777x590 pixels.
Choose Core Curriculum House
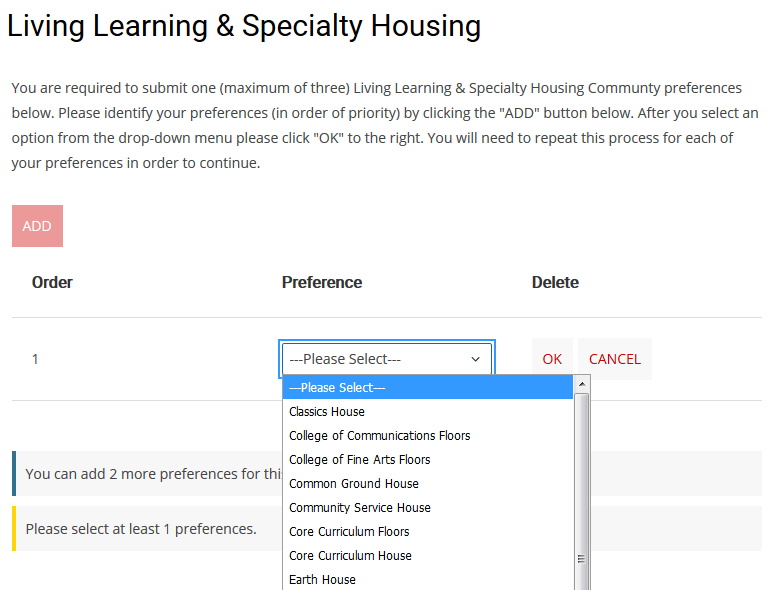350,556
